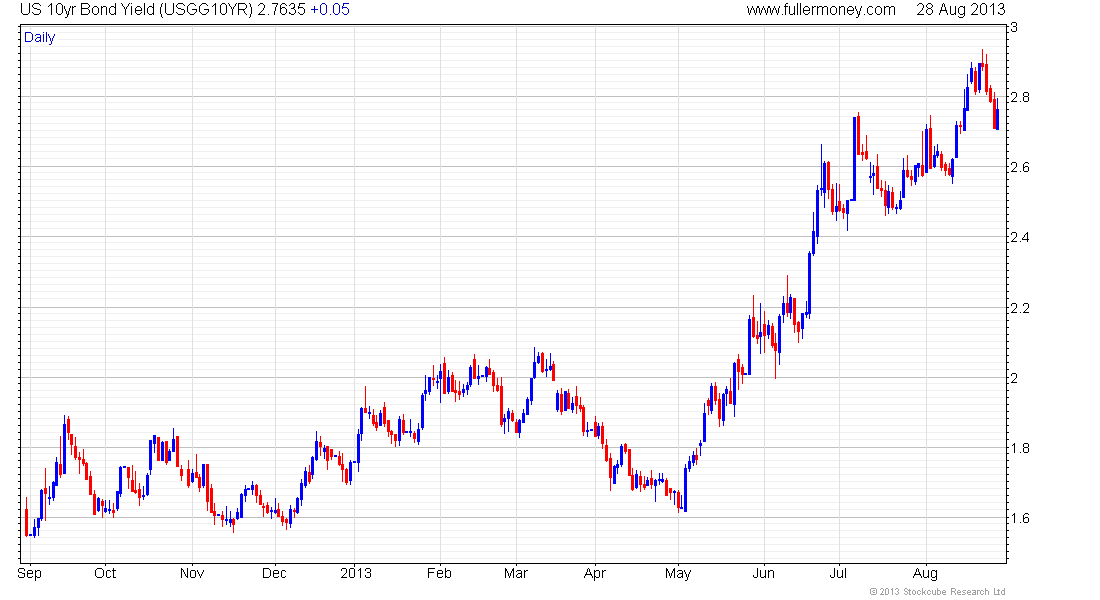Click the y-axis label 2.8
Viewport: 1100px width, 600px height.
1020,98
